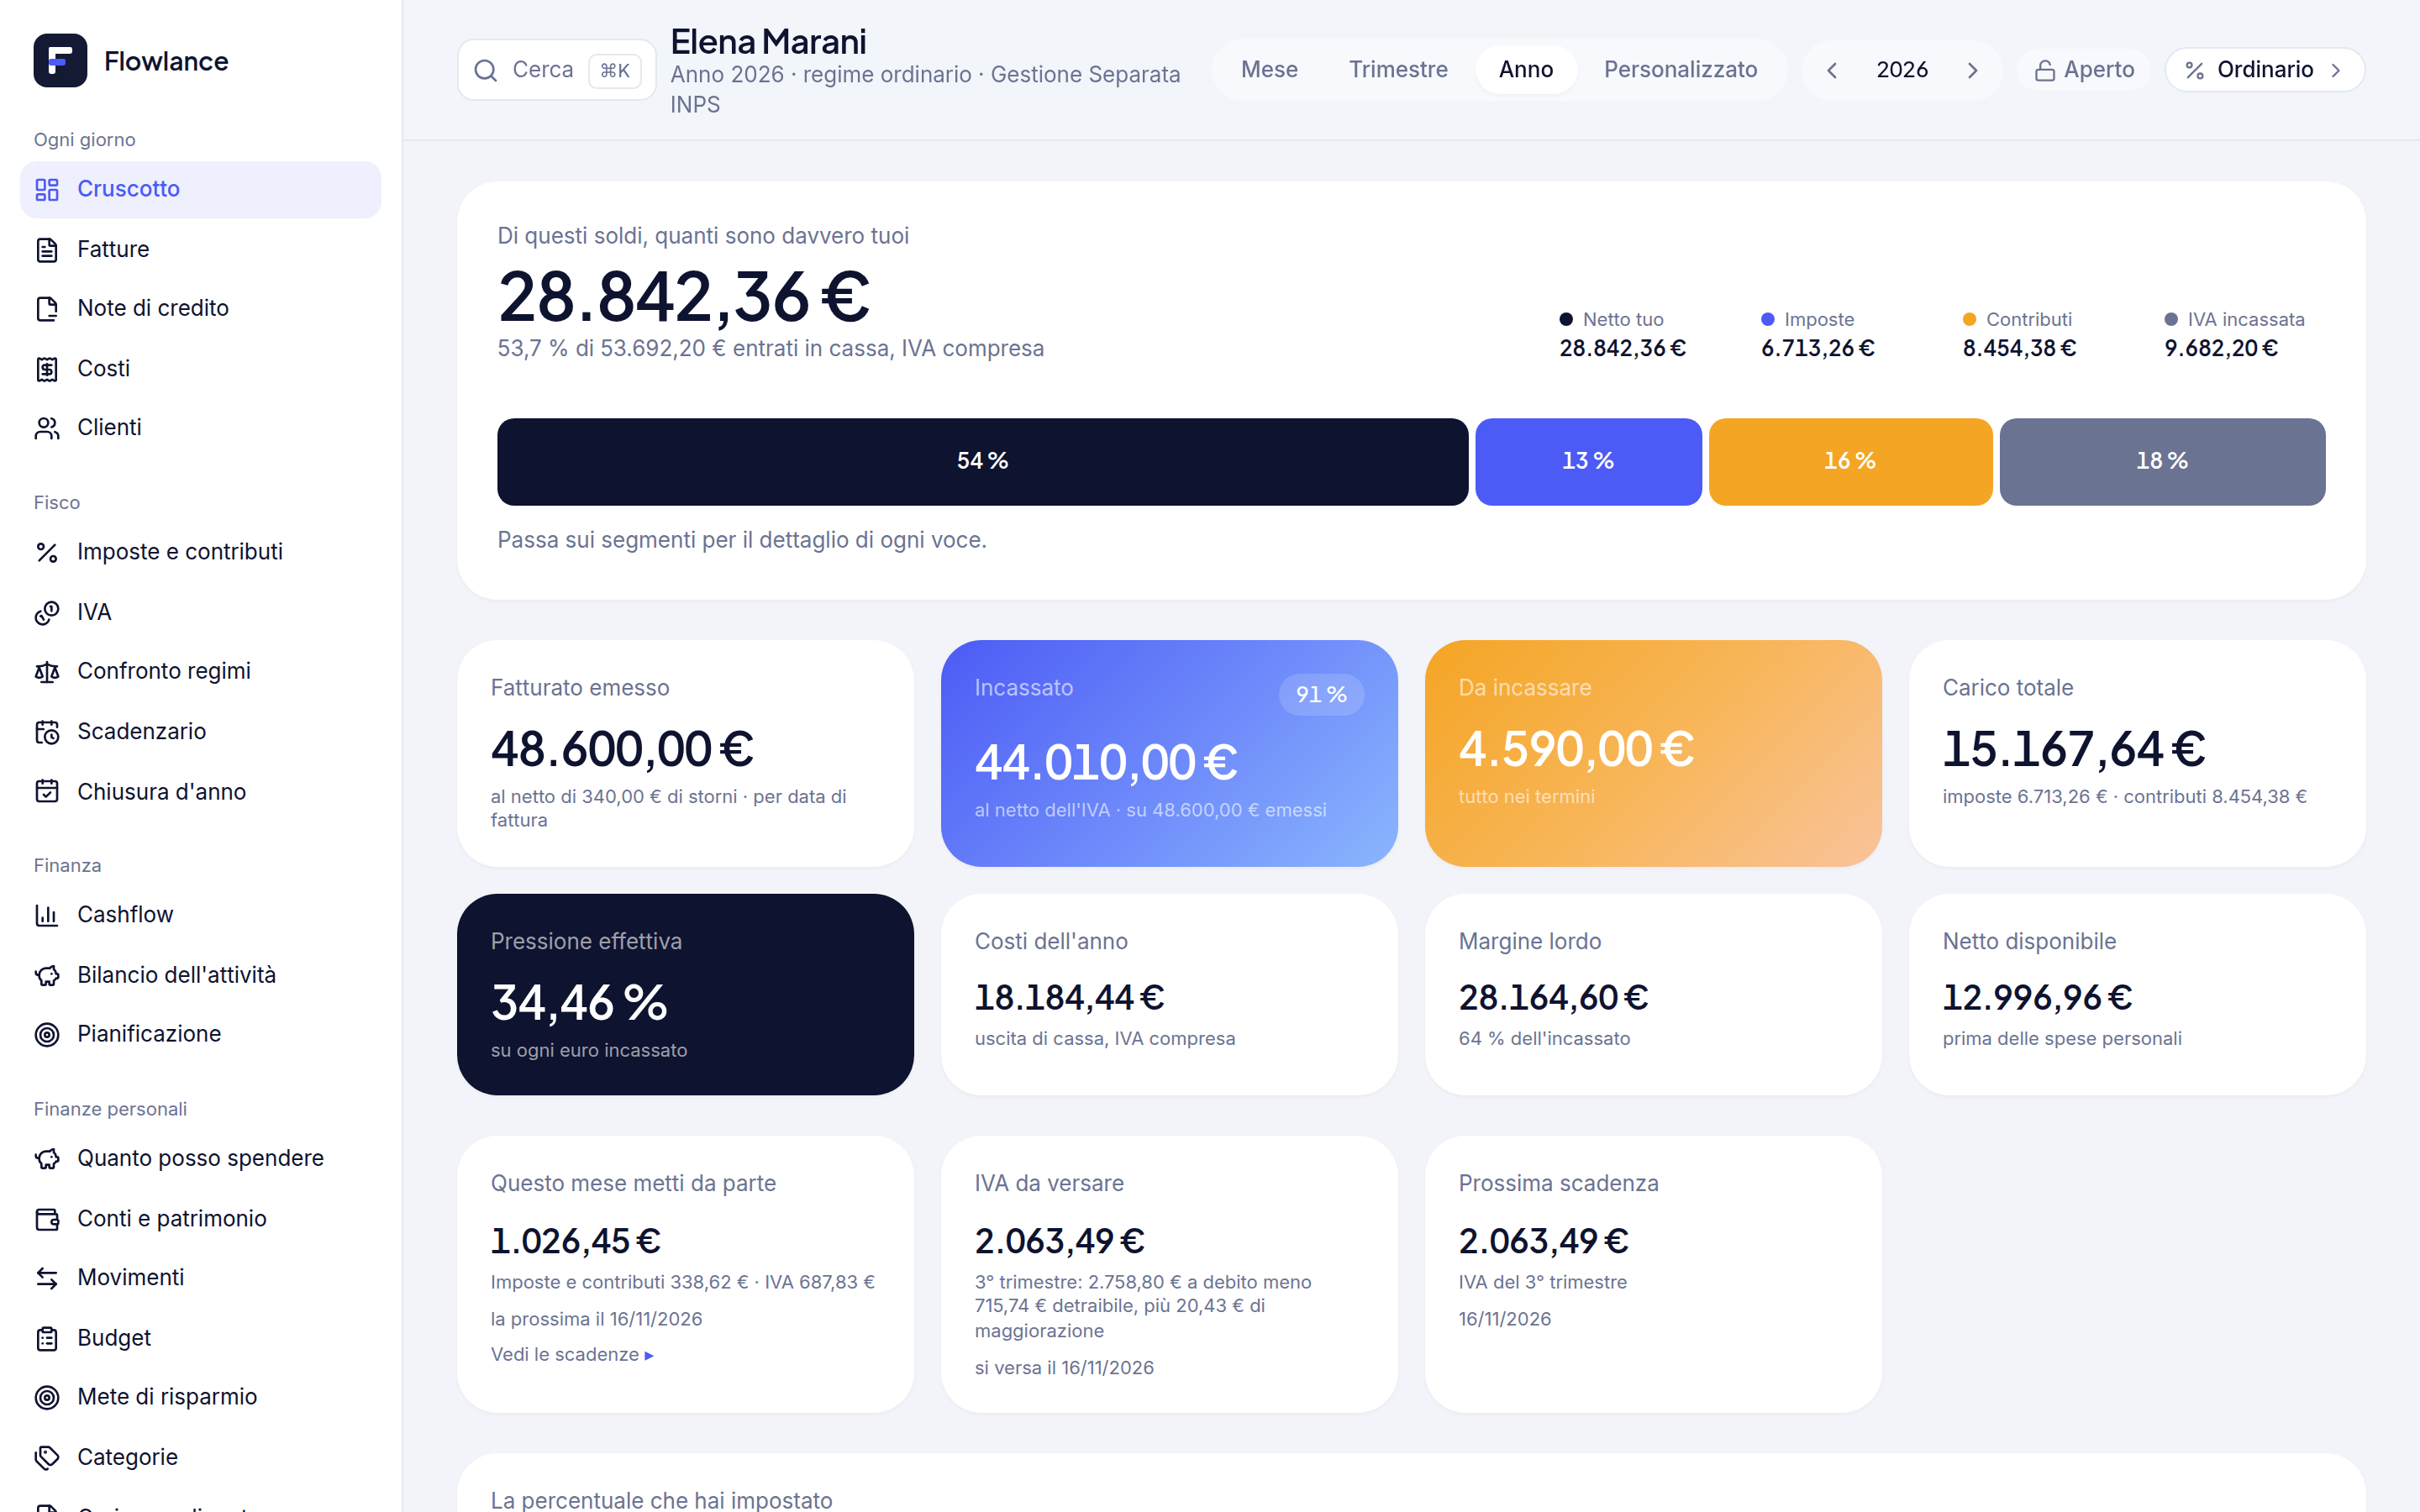Image resolution: width=2420 pixels, height=1512 pixels.
Task: Click the IVA coins icon
Action: coord(47,612)
